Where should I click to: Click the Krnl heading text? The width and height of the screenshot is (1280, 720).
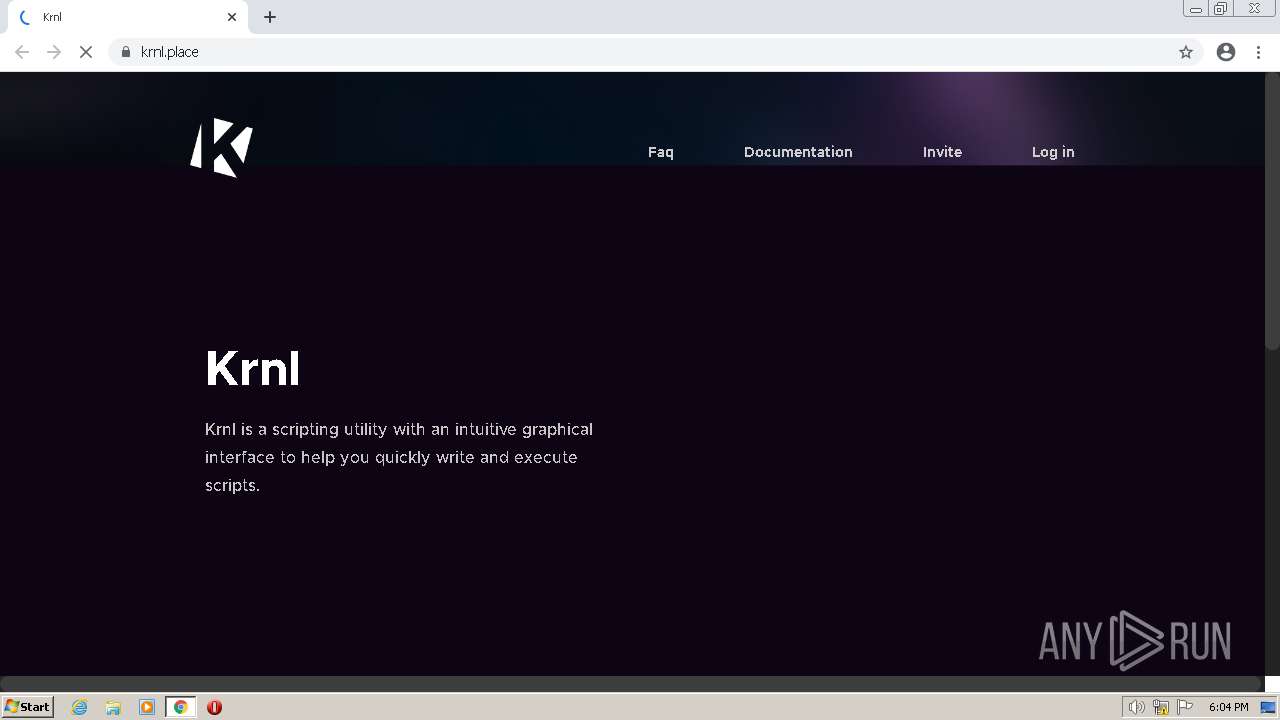[x=252, y=369]
